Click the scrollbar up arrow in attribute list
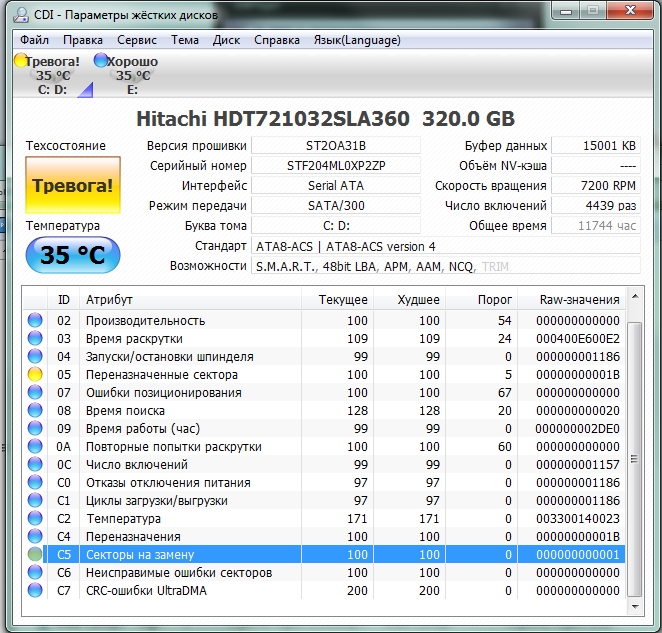 pyautogui.click(x=635, y=297)
